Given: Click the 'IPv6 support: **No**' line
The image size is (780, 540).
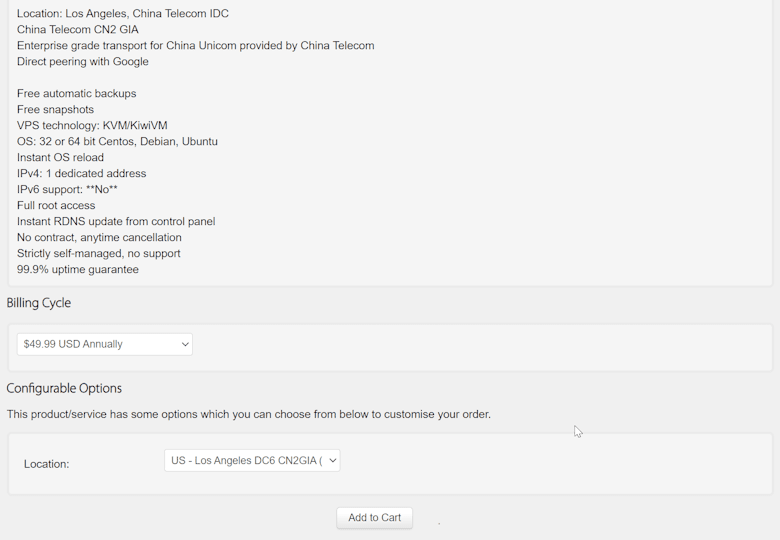Looking at the screenshot, I should click(x=67, y=190).
